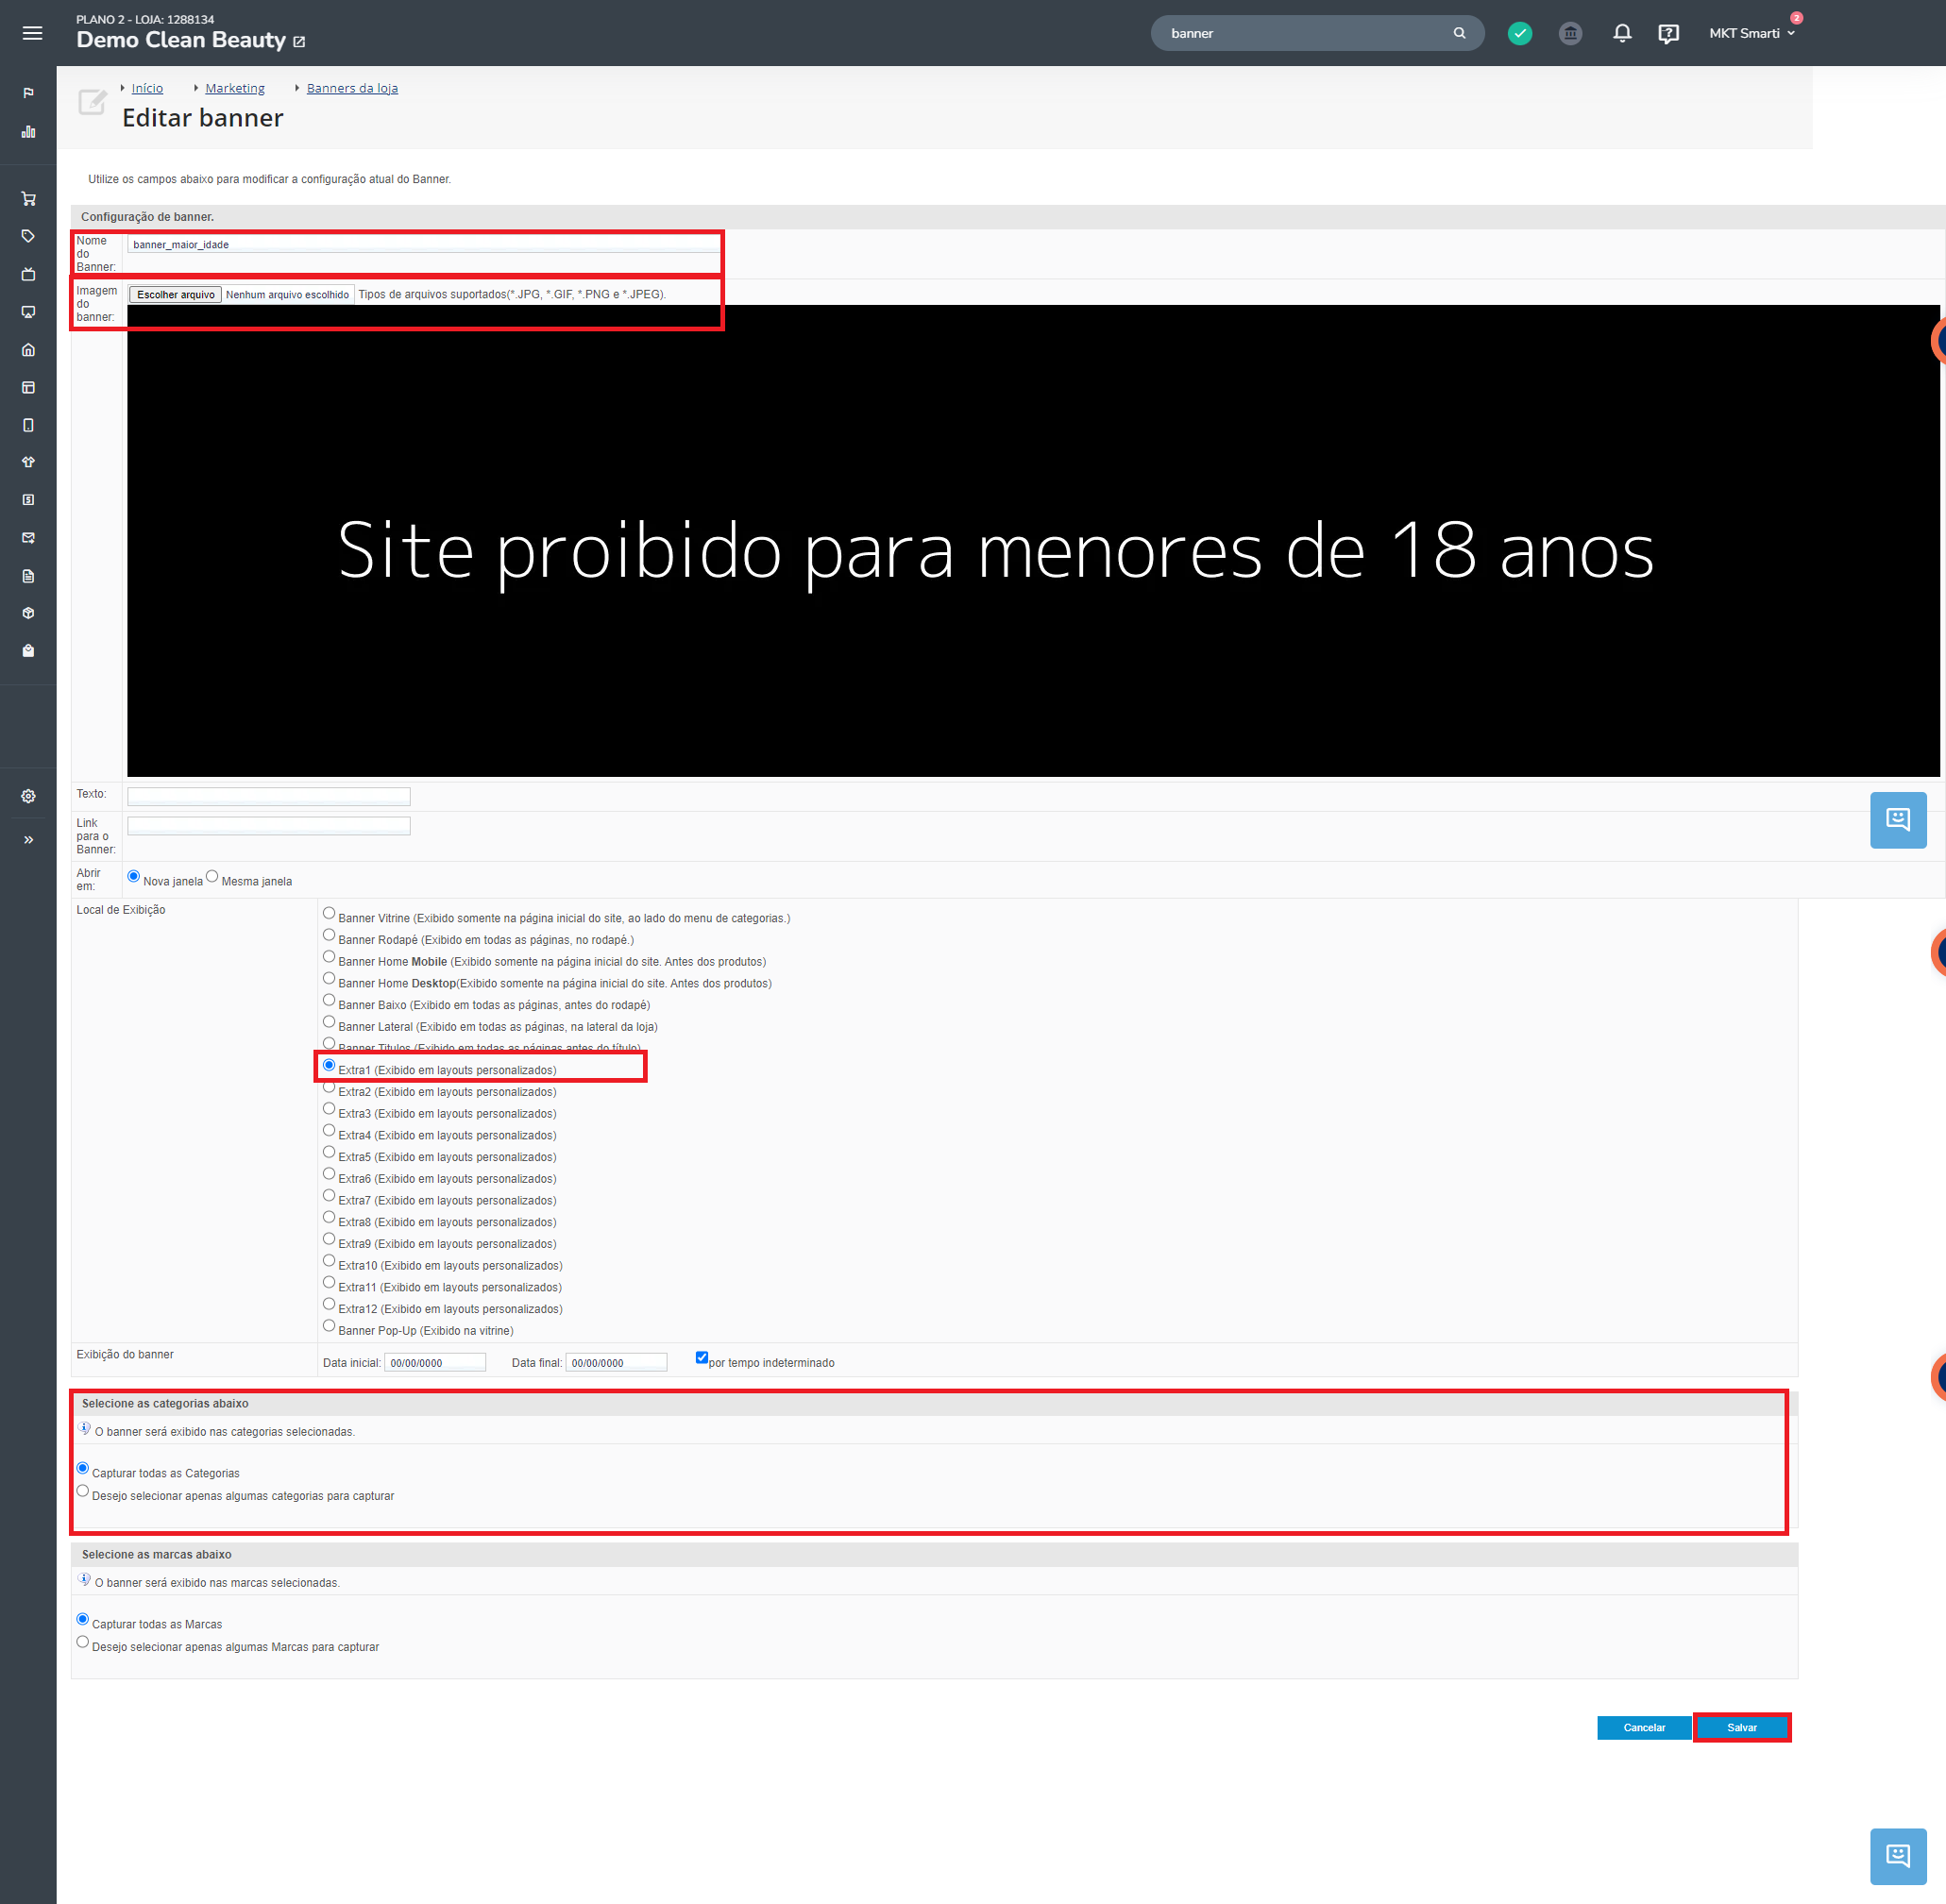Go to Marketing breadcrumb
The width and height of the screenshot is (1946, 1904).
click(235, 88)
